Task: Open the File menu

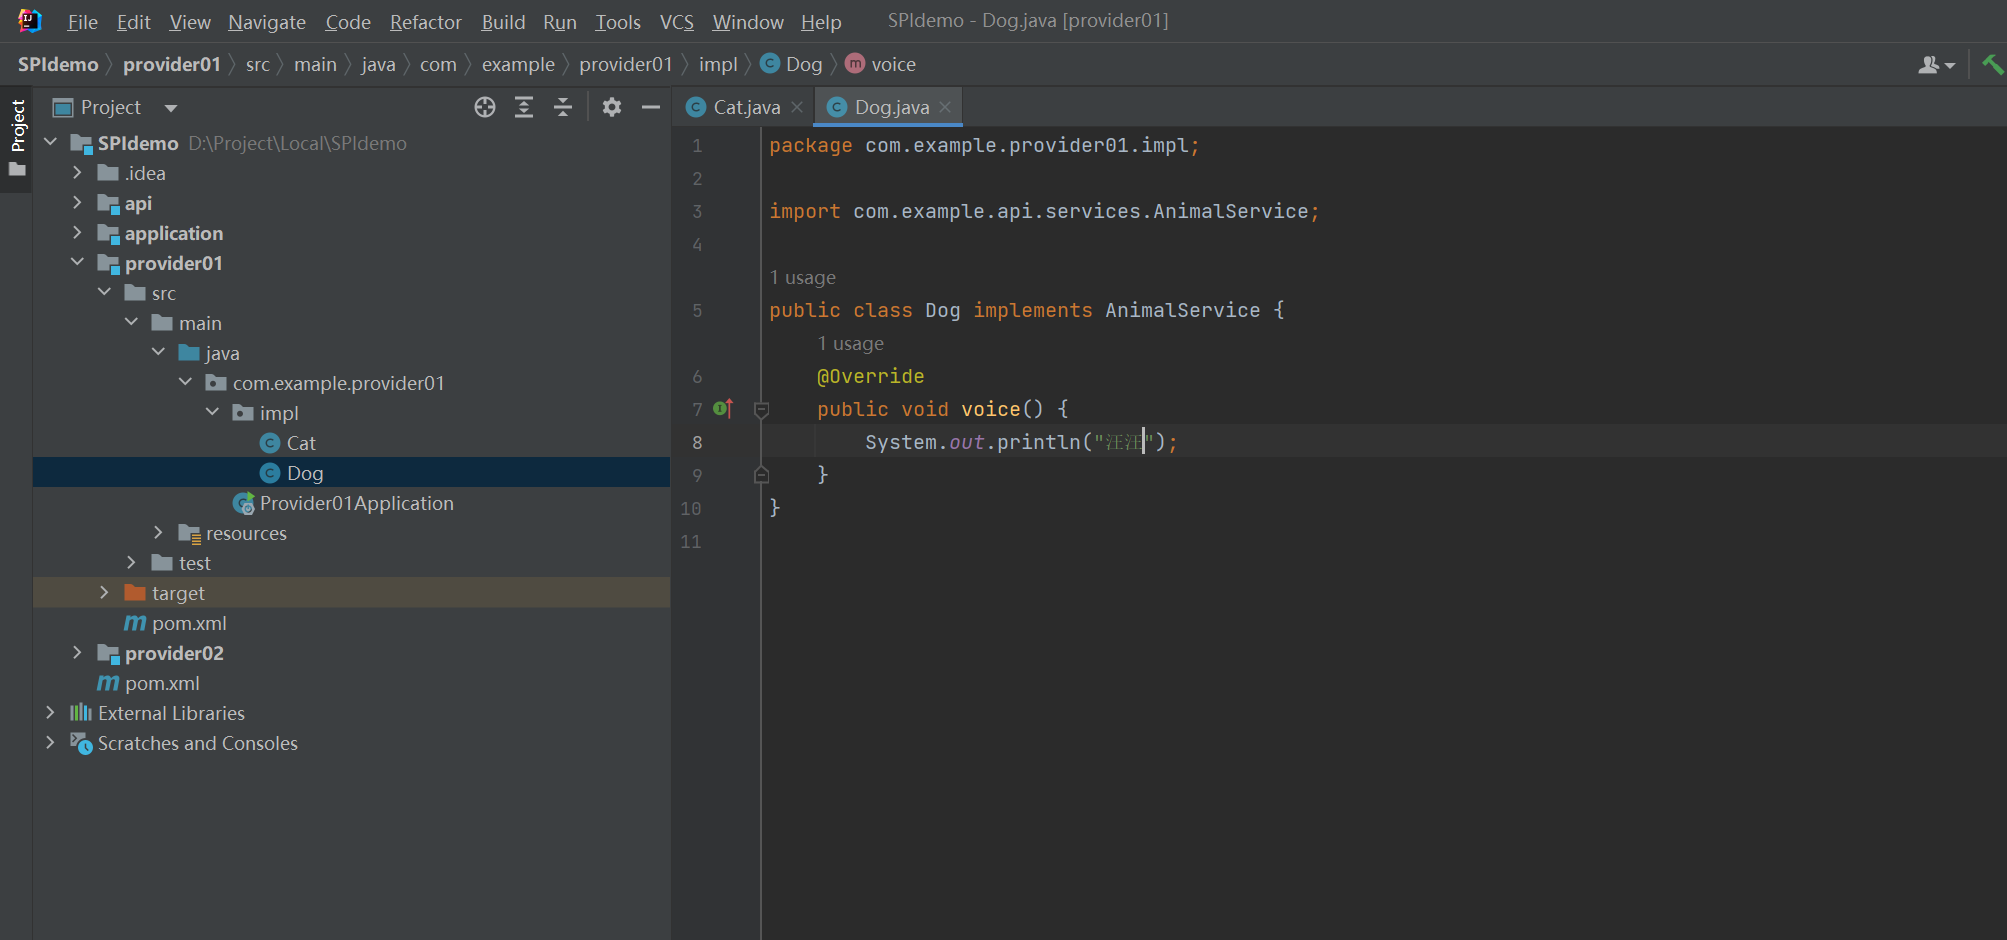Action: pyautogui.click(x=82, y=22)
